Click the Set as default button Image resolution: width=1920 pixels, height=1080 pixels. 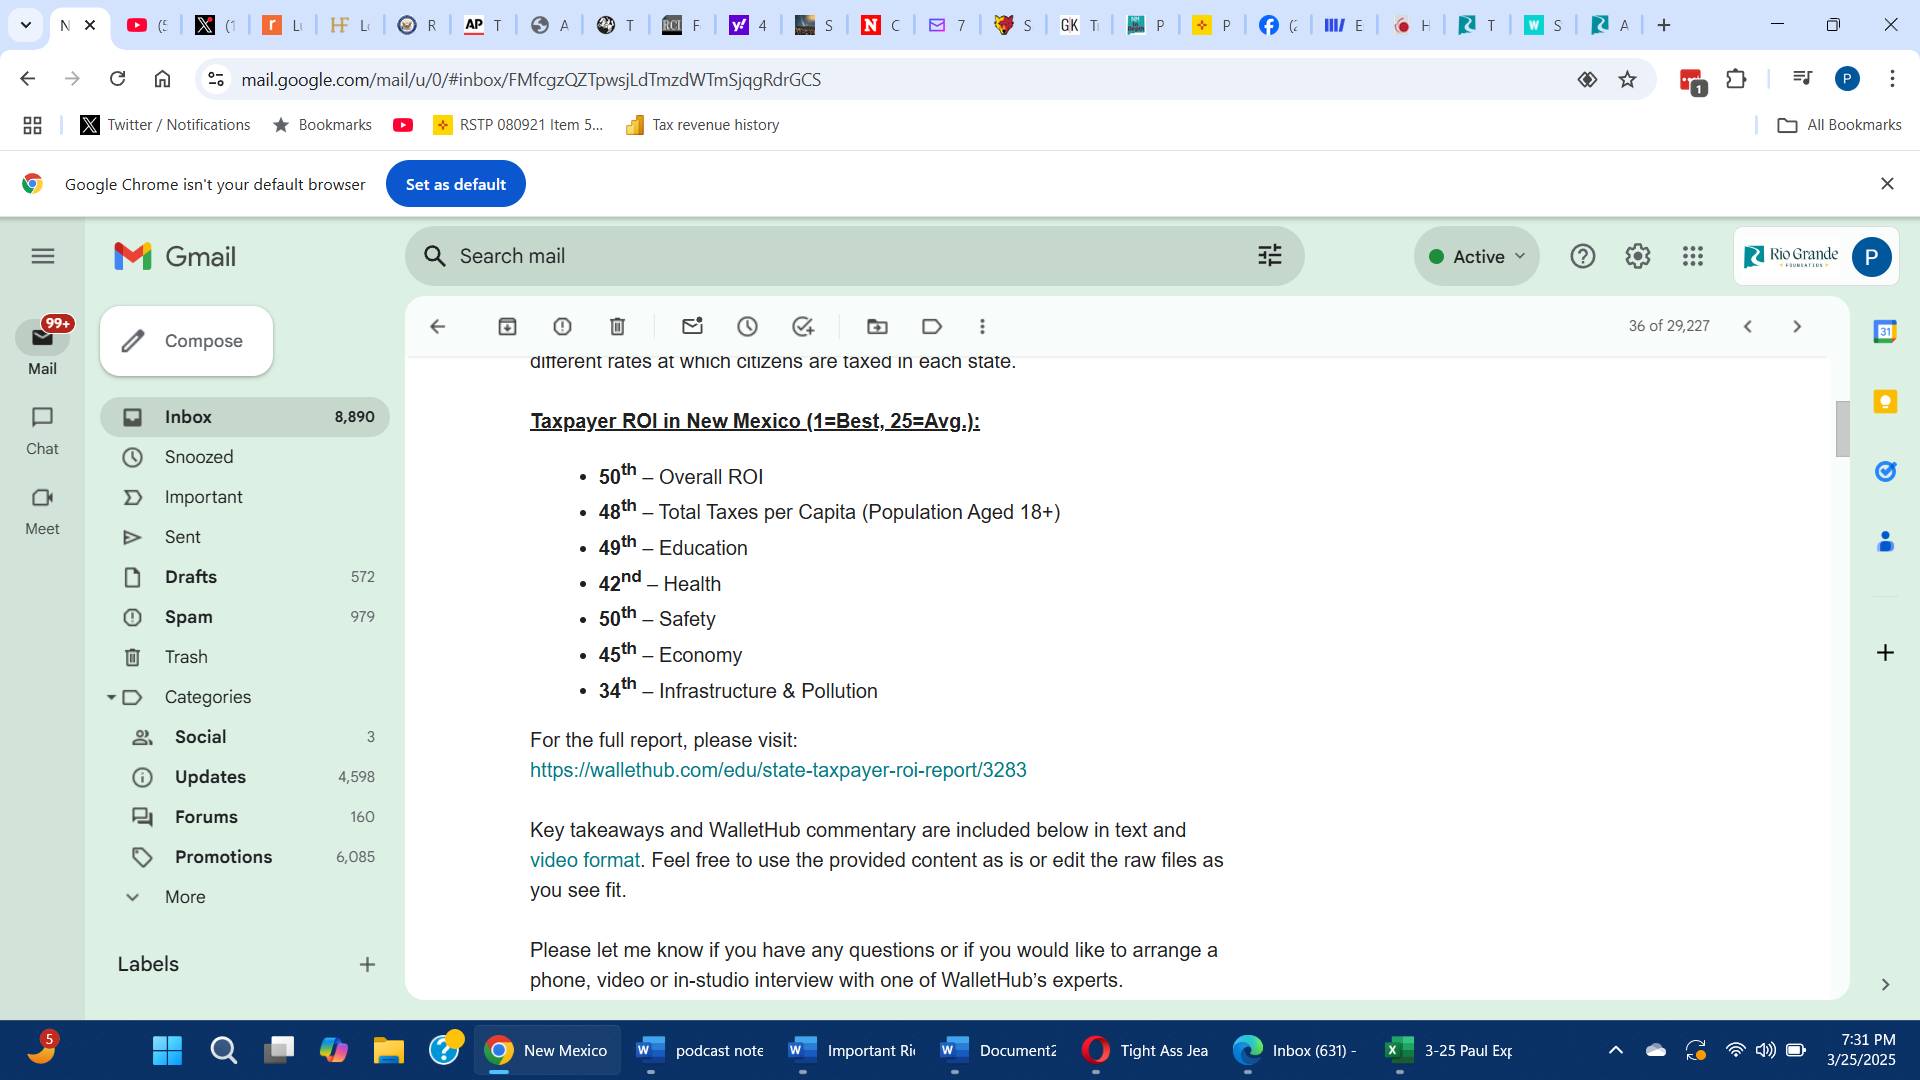(455, 184)
